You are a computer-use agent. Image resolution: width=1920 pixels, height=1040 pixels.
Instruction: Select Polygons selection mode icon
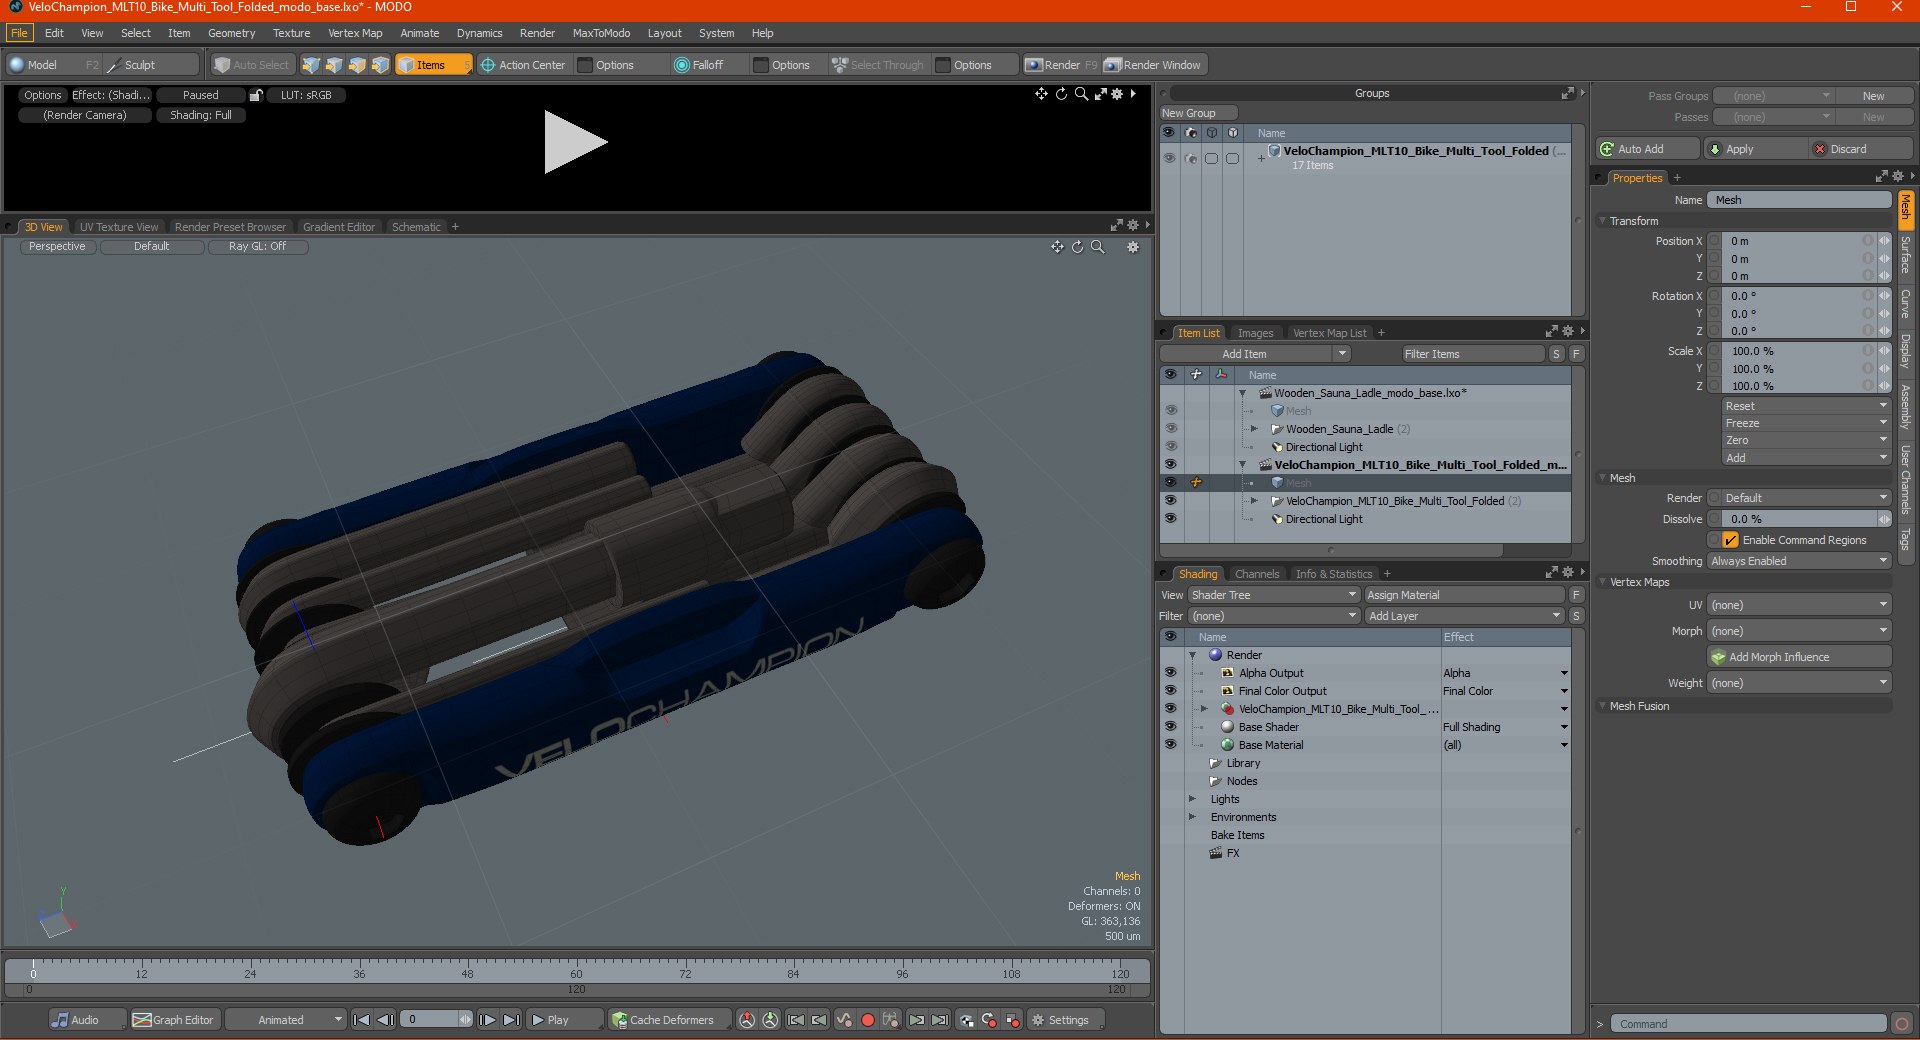point(357,65)
